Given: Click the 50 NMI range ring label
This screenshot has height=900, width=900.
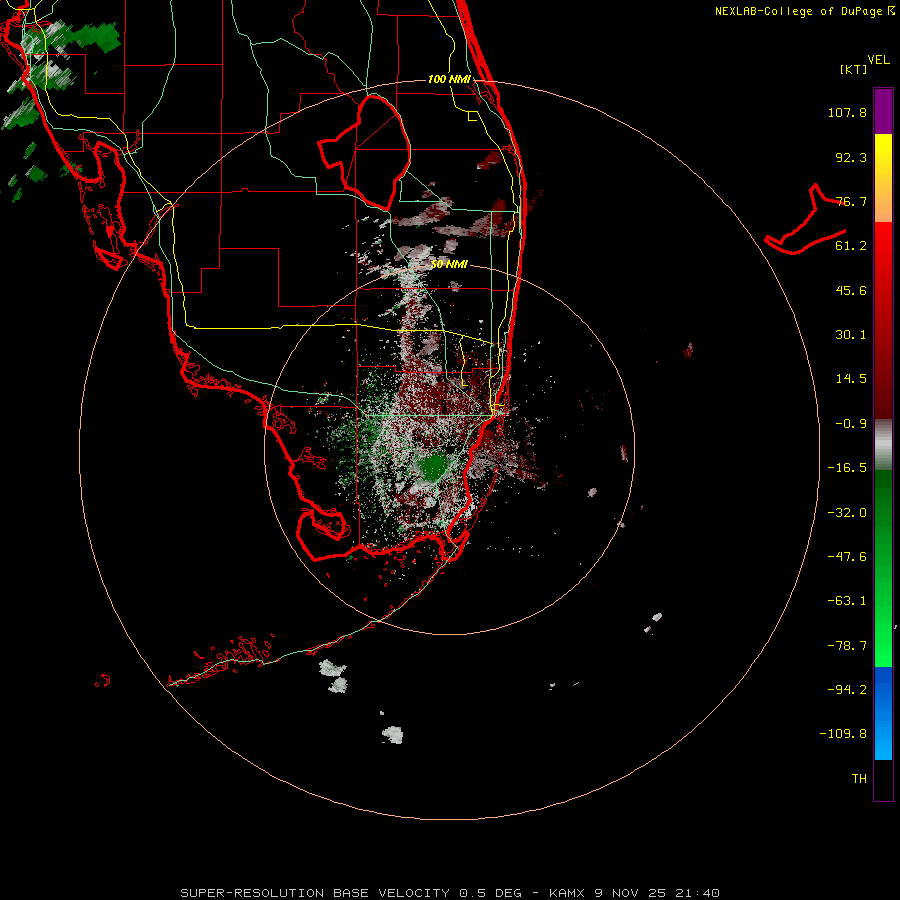Looking at the screenshot, I should click(x=449, y=264).
